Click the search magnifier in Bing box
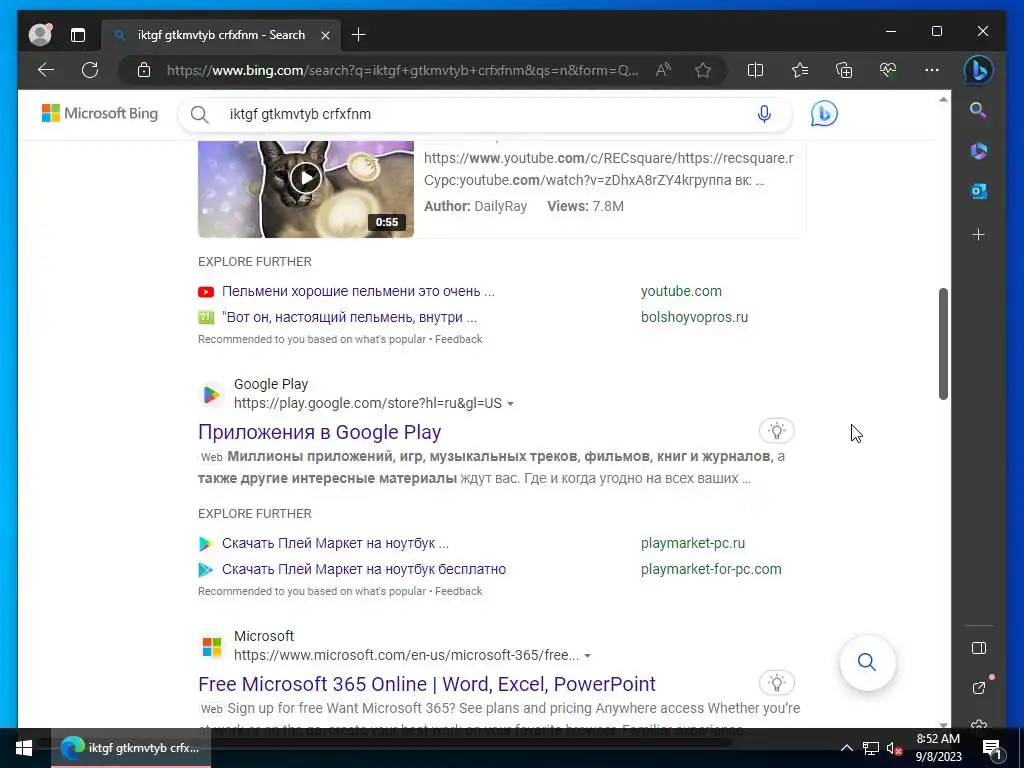Viewport: 1024px width, 768px height. pos(200,114)
